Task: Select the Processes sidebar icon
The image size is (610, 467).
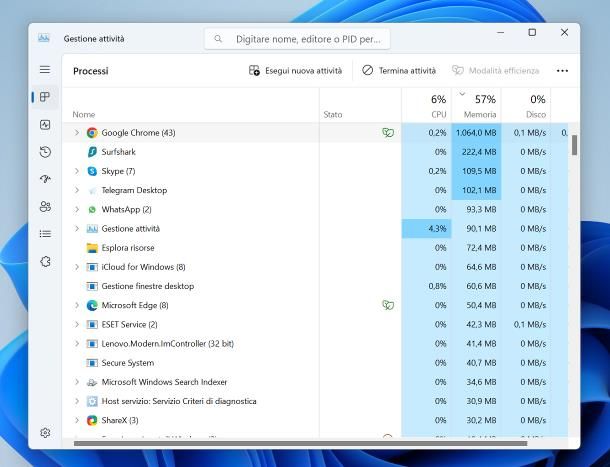Action: (45, 97)
